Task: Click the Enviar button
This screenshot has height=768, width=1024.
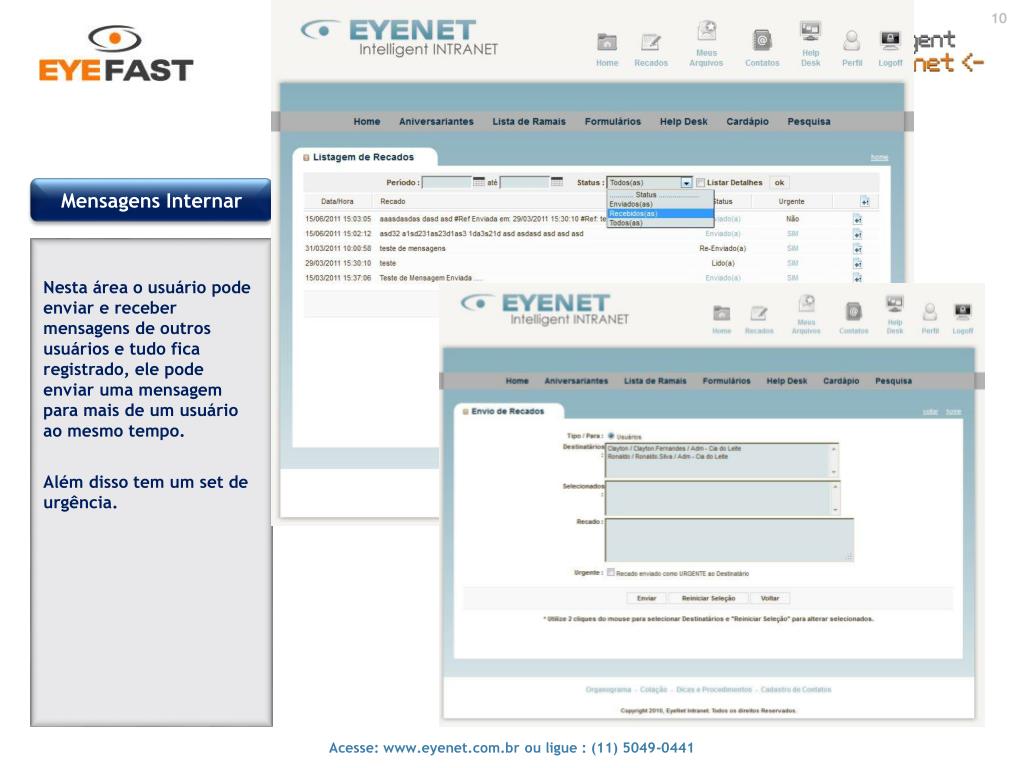Action: [647, 598]
